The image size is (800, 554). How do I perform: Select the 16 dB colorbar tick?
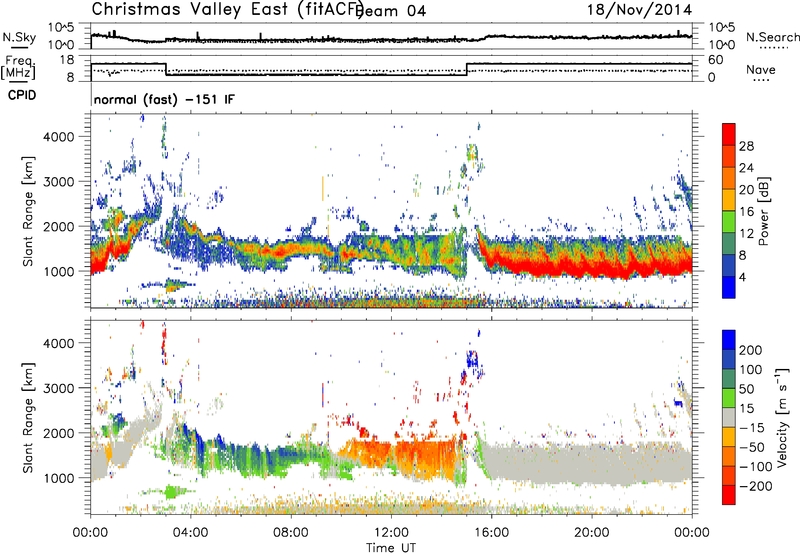(746, 212)
